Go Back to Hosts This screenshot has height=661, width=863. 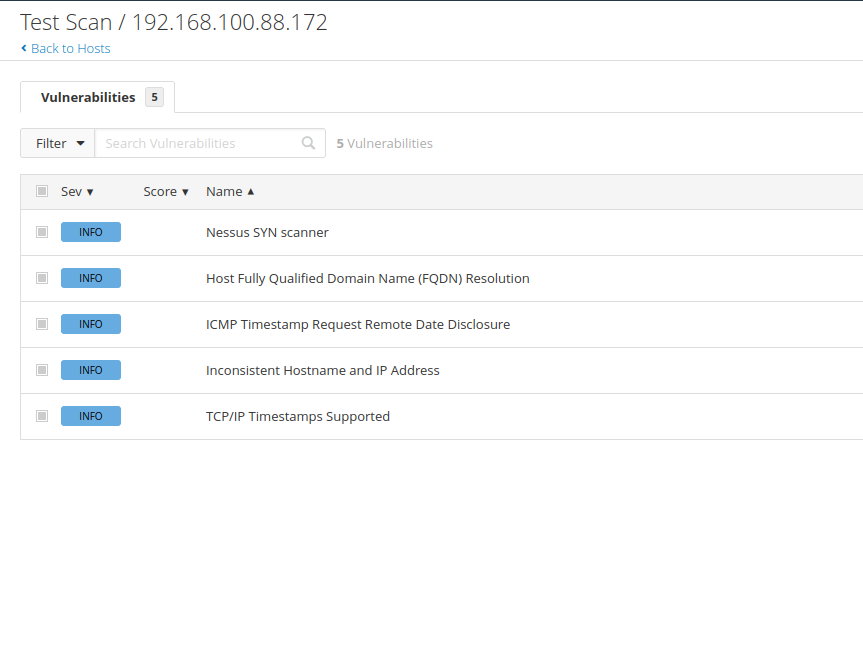point(70,48)
